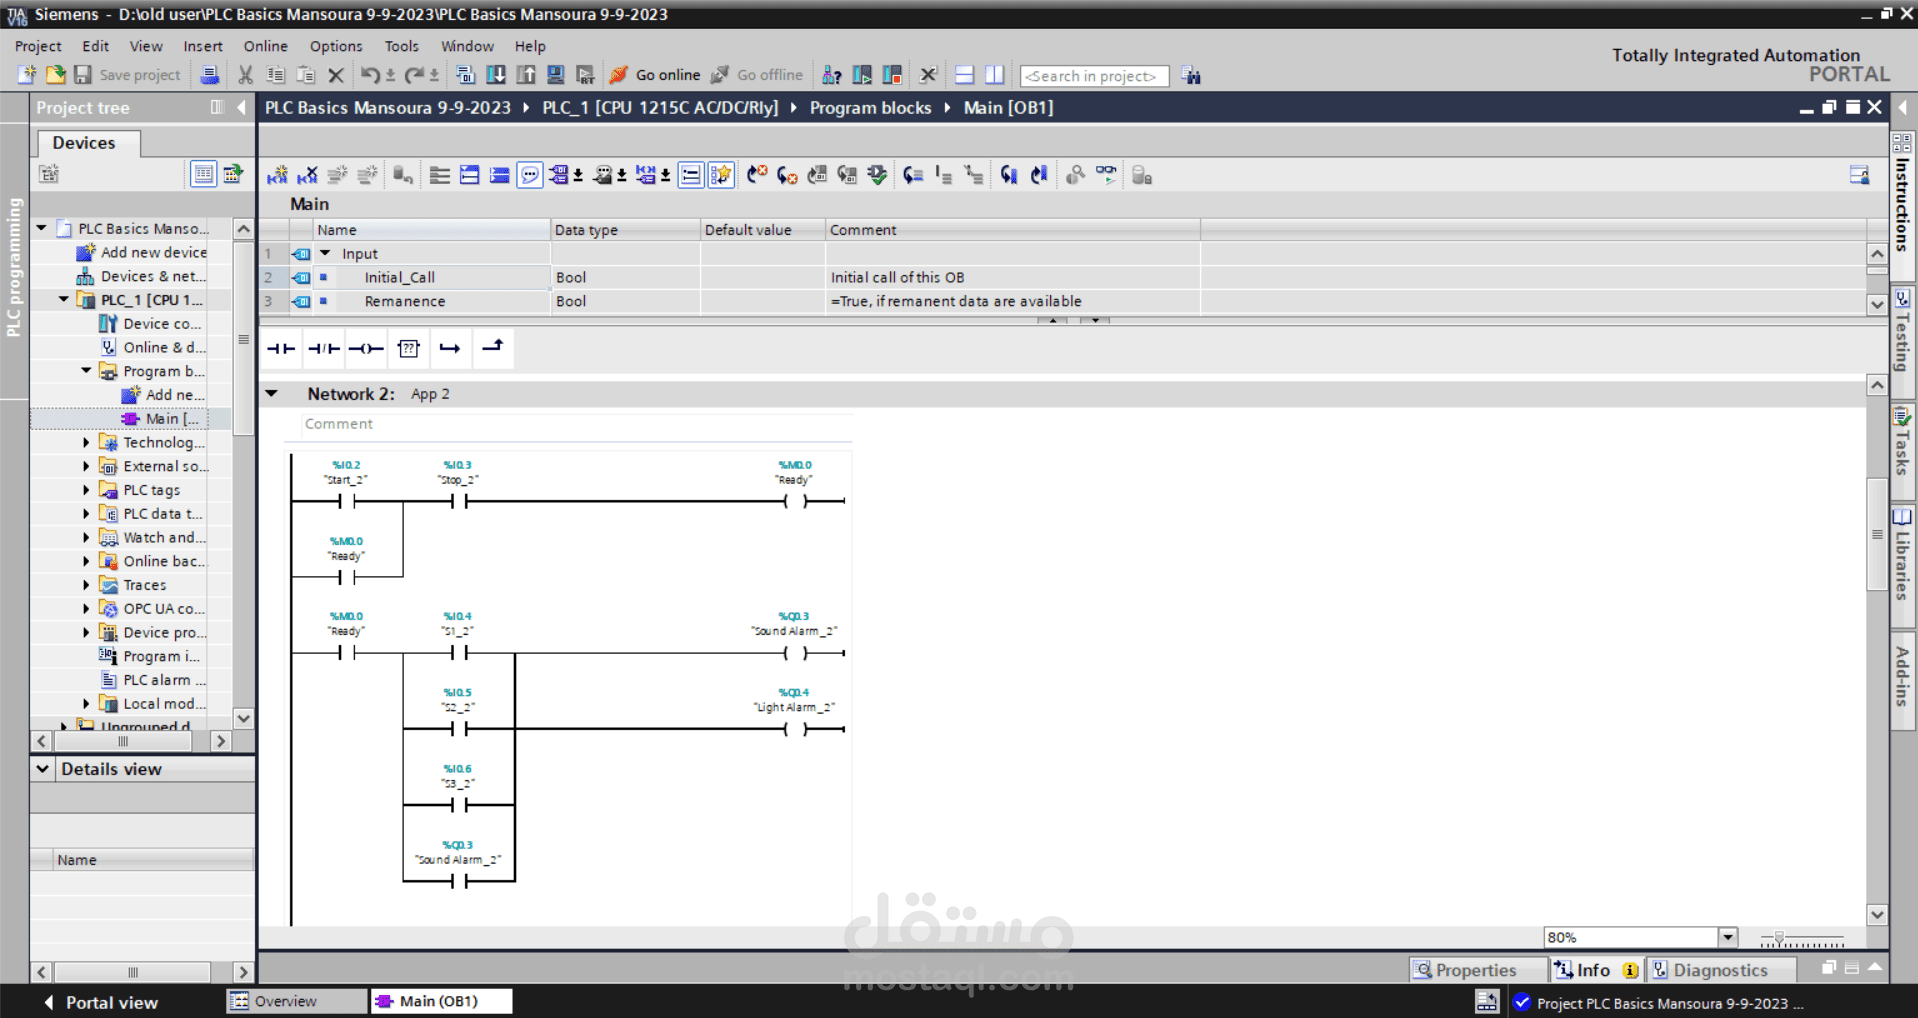Insert an output coil instruction

(x=366, y=348)
